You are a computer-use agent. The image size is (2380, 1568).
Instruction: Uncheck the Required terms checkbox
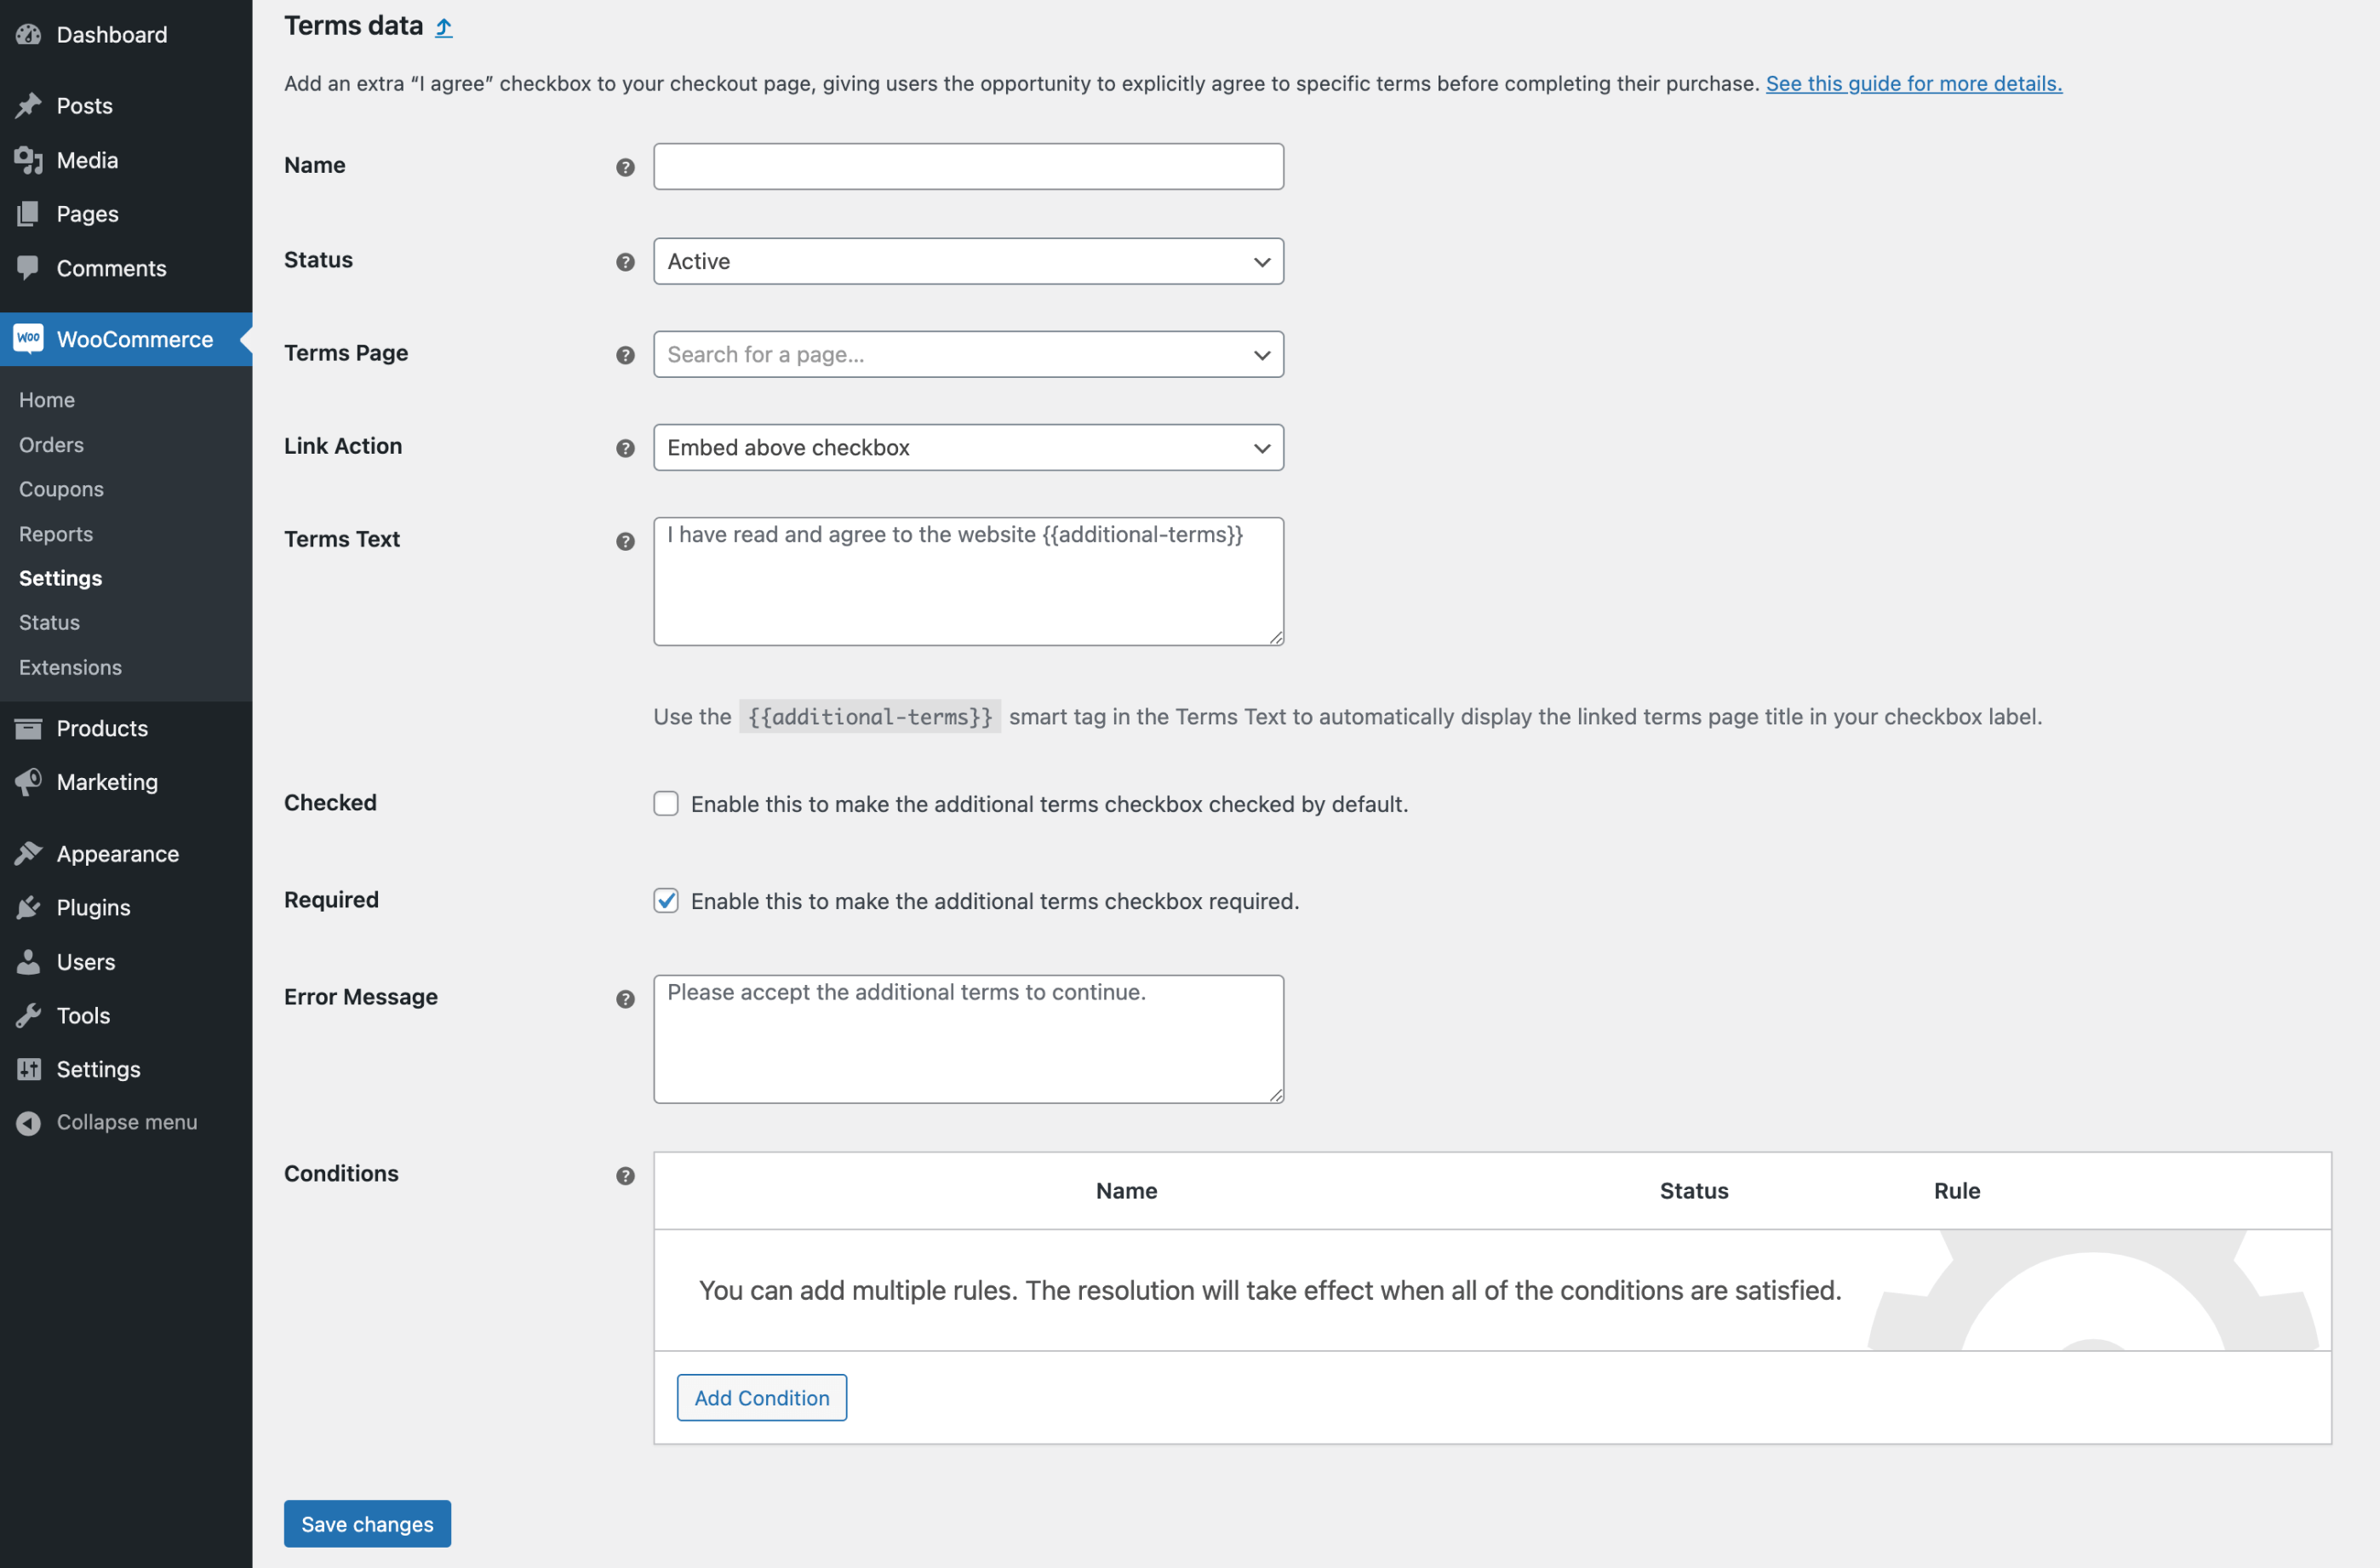tap(666, 901)
